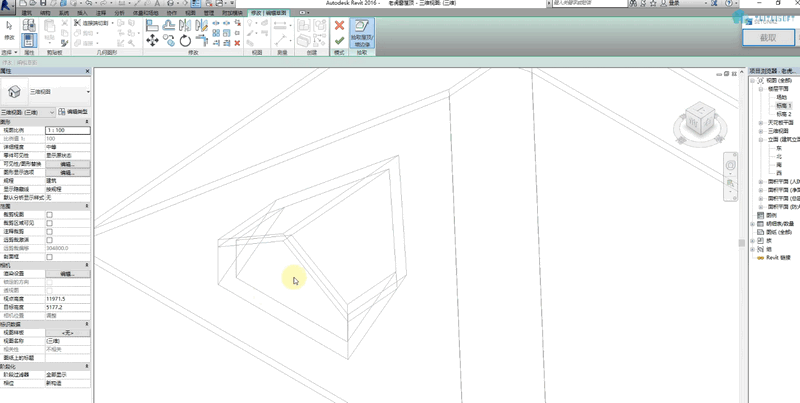Click the Rotate tool icon
Image resolution: width=800 pixels, height=403 pixels.
(x=185, y=40)
